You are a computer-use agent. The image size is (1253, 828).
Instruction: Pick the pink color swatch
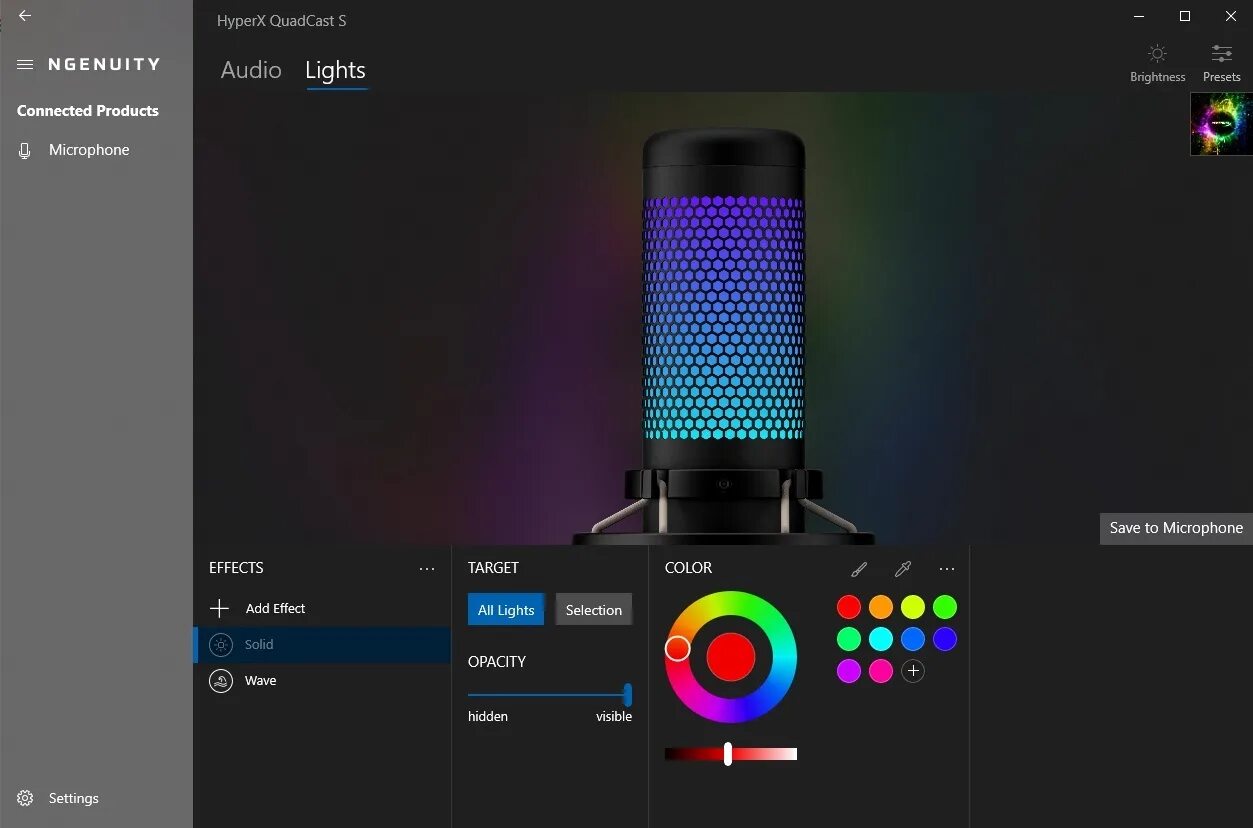point(881,671)
